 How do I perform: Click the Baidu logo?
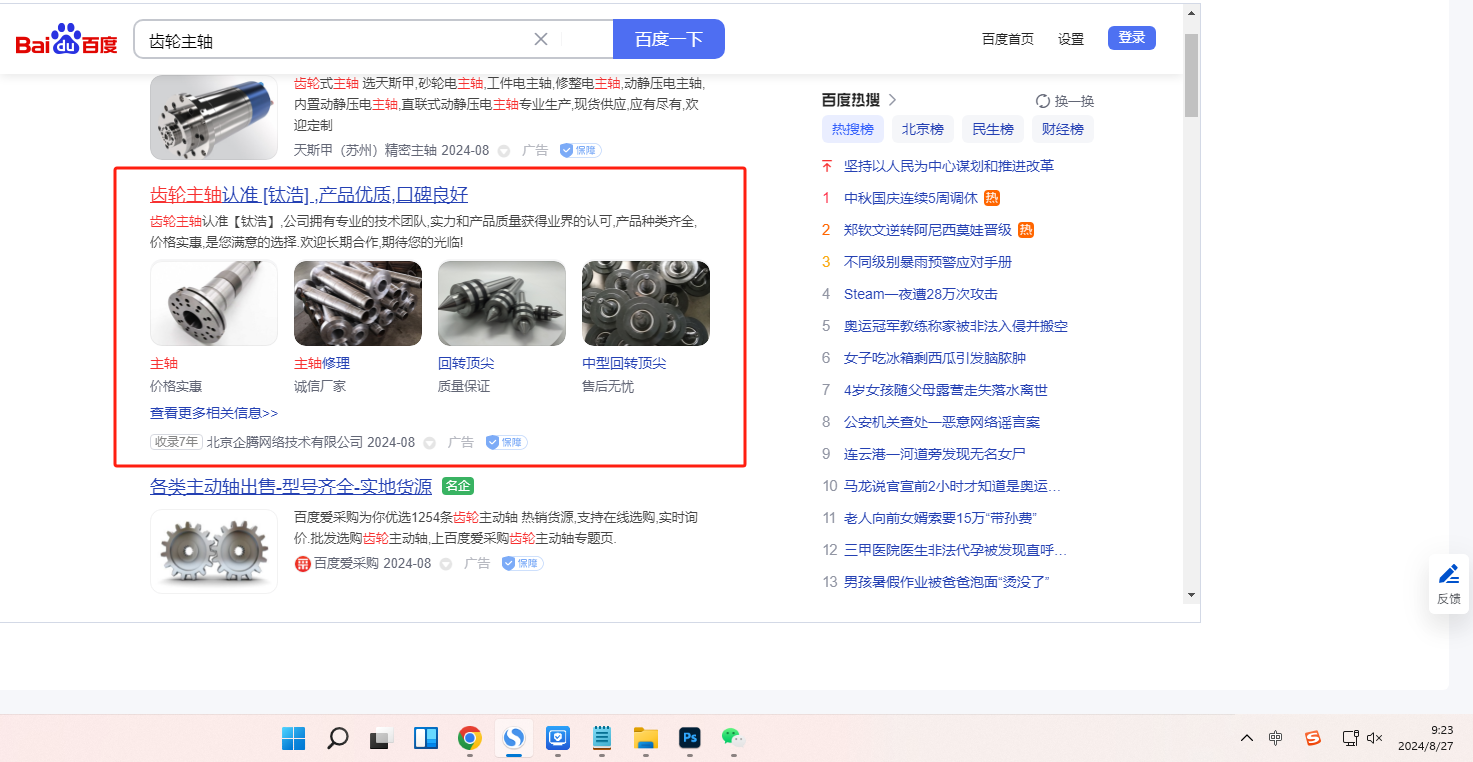pos(66,40)
